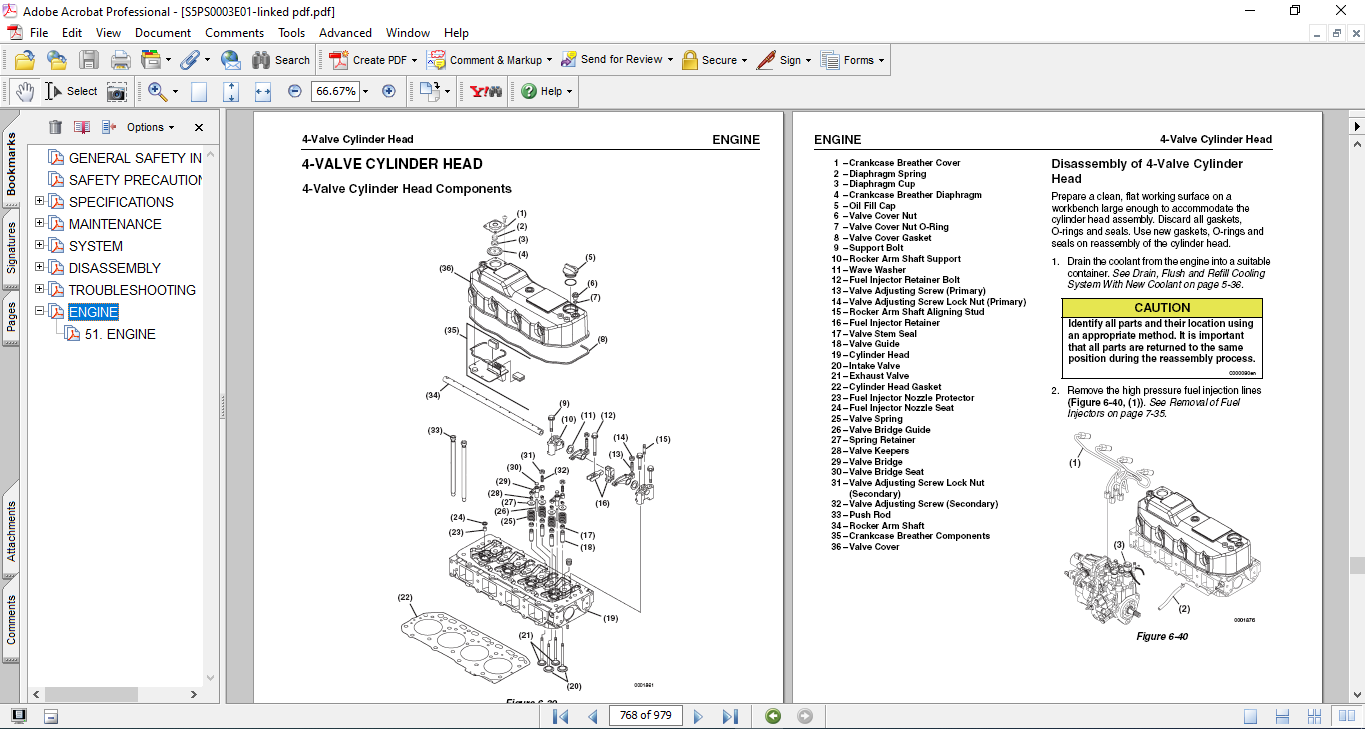Click the Print icon in toolbar
This screenshot has width=1365, height=729.
point(120,60)
